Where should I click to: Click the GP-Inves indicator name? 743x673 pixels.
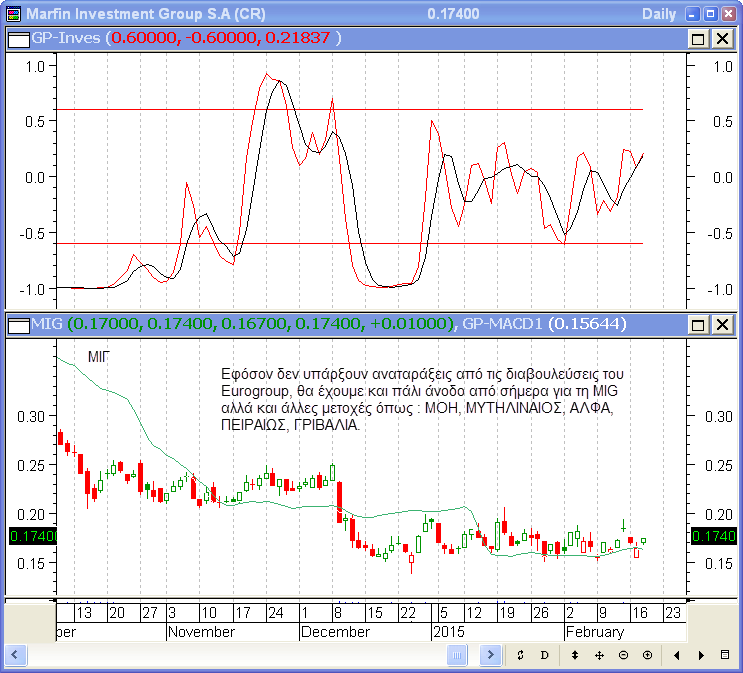(x=66, y=38)
